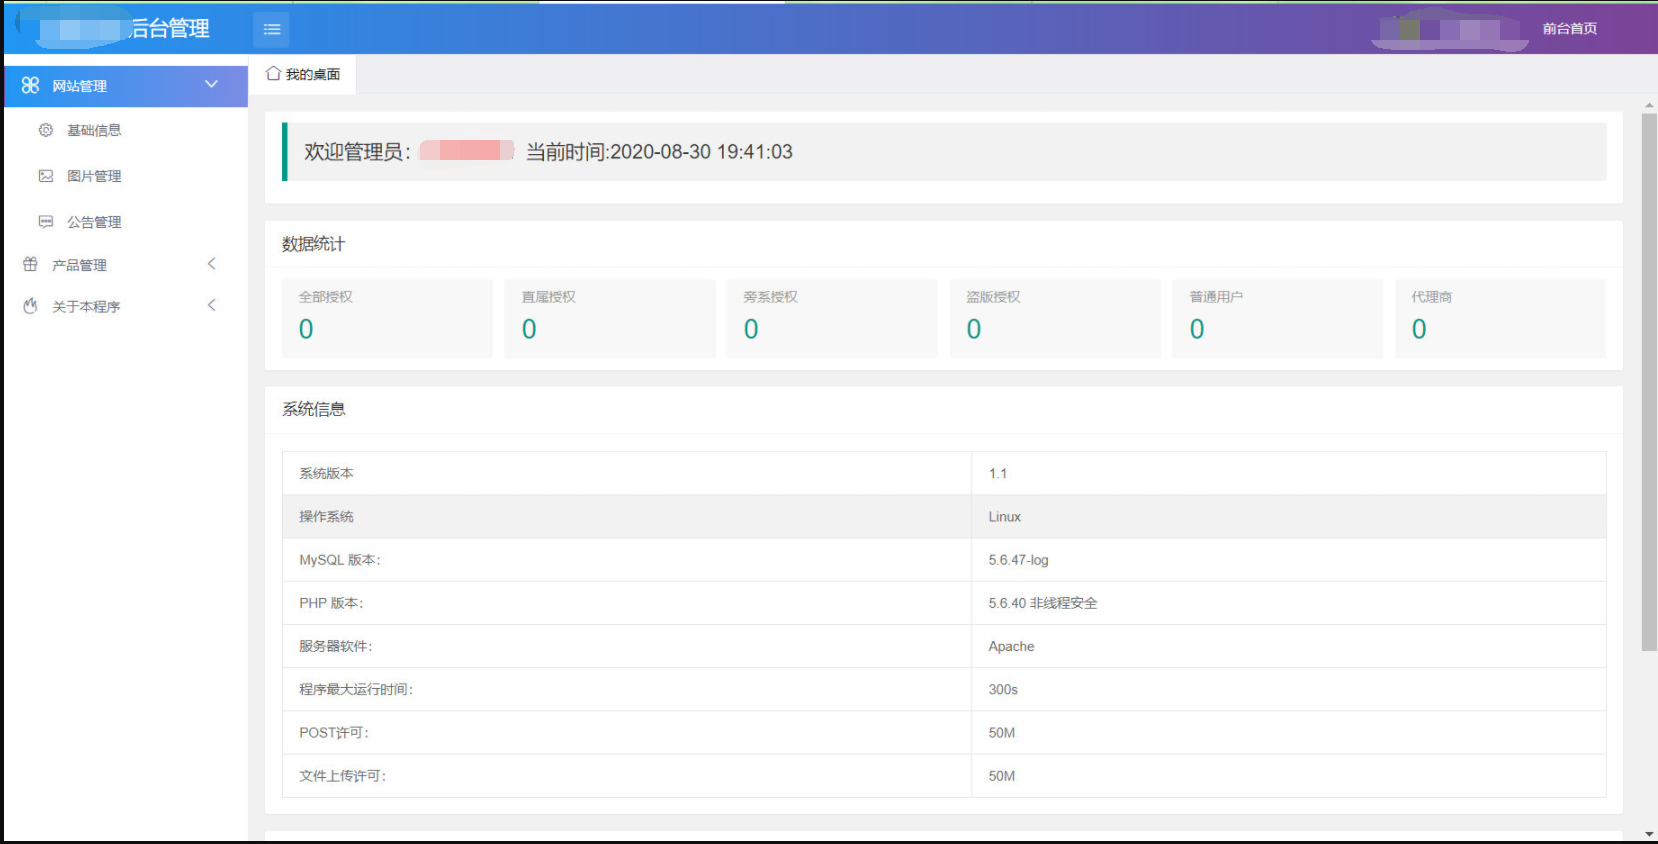
Task: Click the flame icon beside 关于本程序
Action: [30, 306]
